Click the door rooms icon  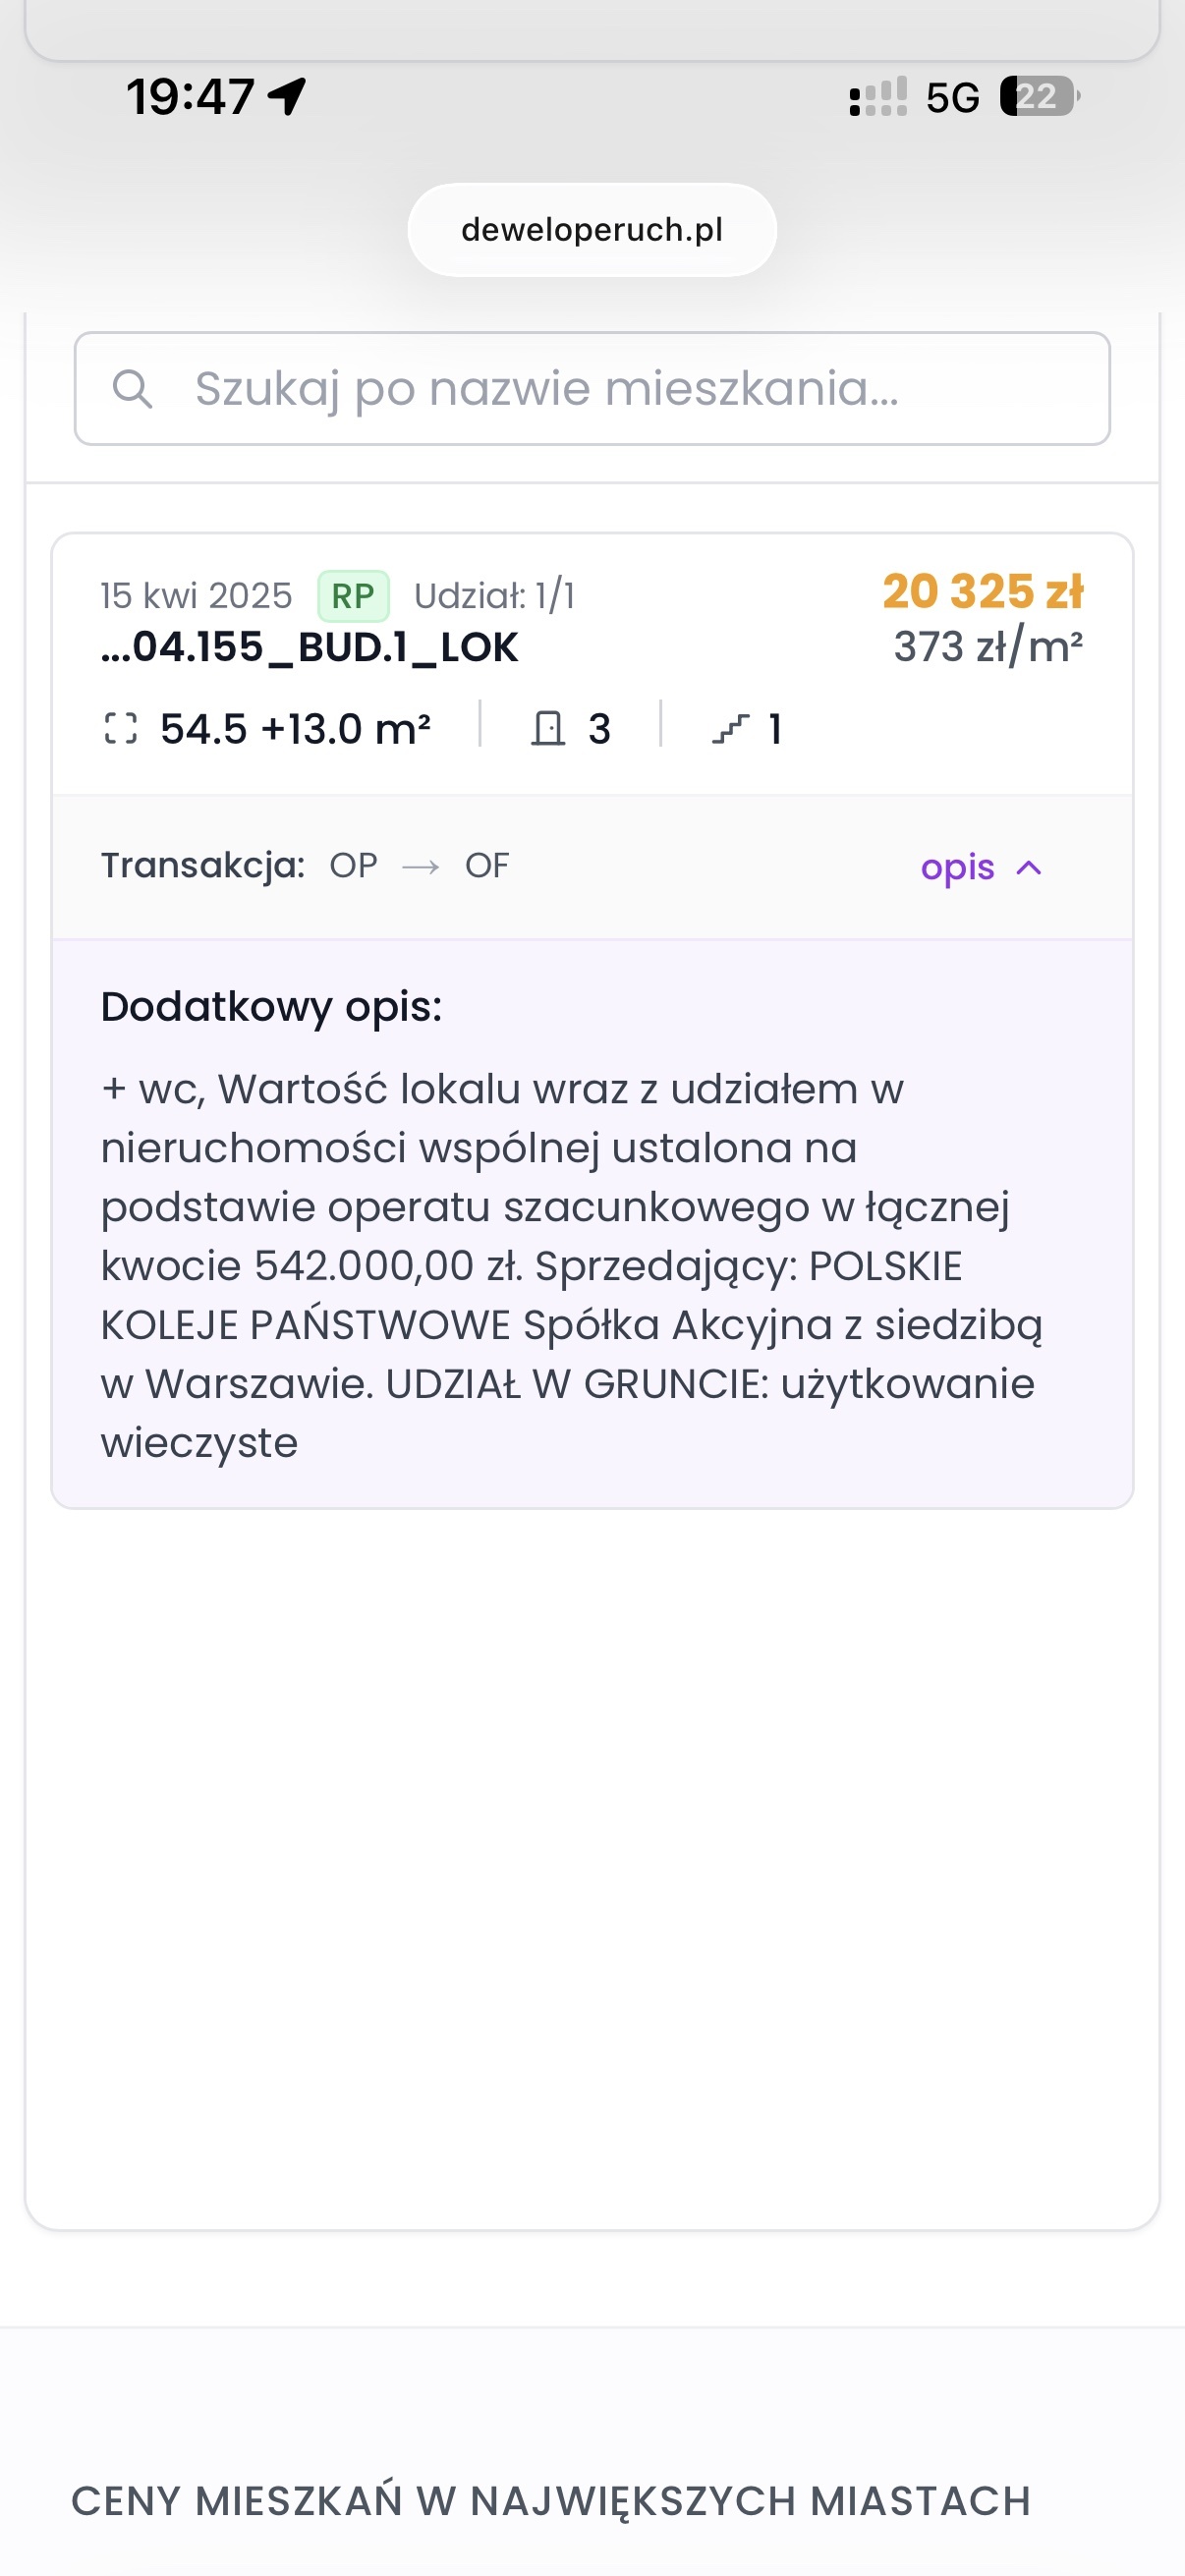(547, 728)
